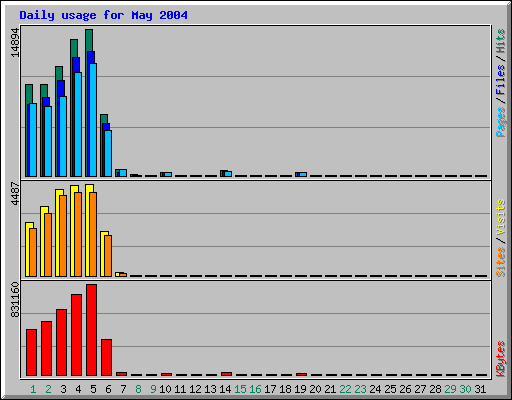
Task: Click day 6 on the x-axis
Action: click(108, 389)
